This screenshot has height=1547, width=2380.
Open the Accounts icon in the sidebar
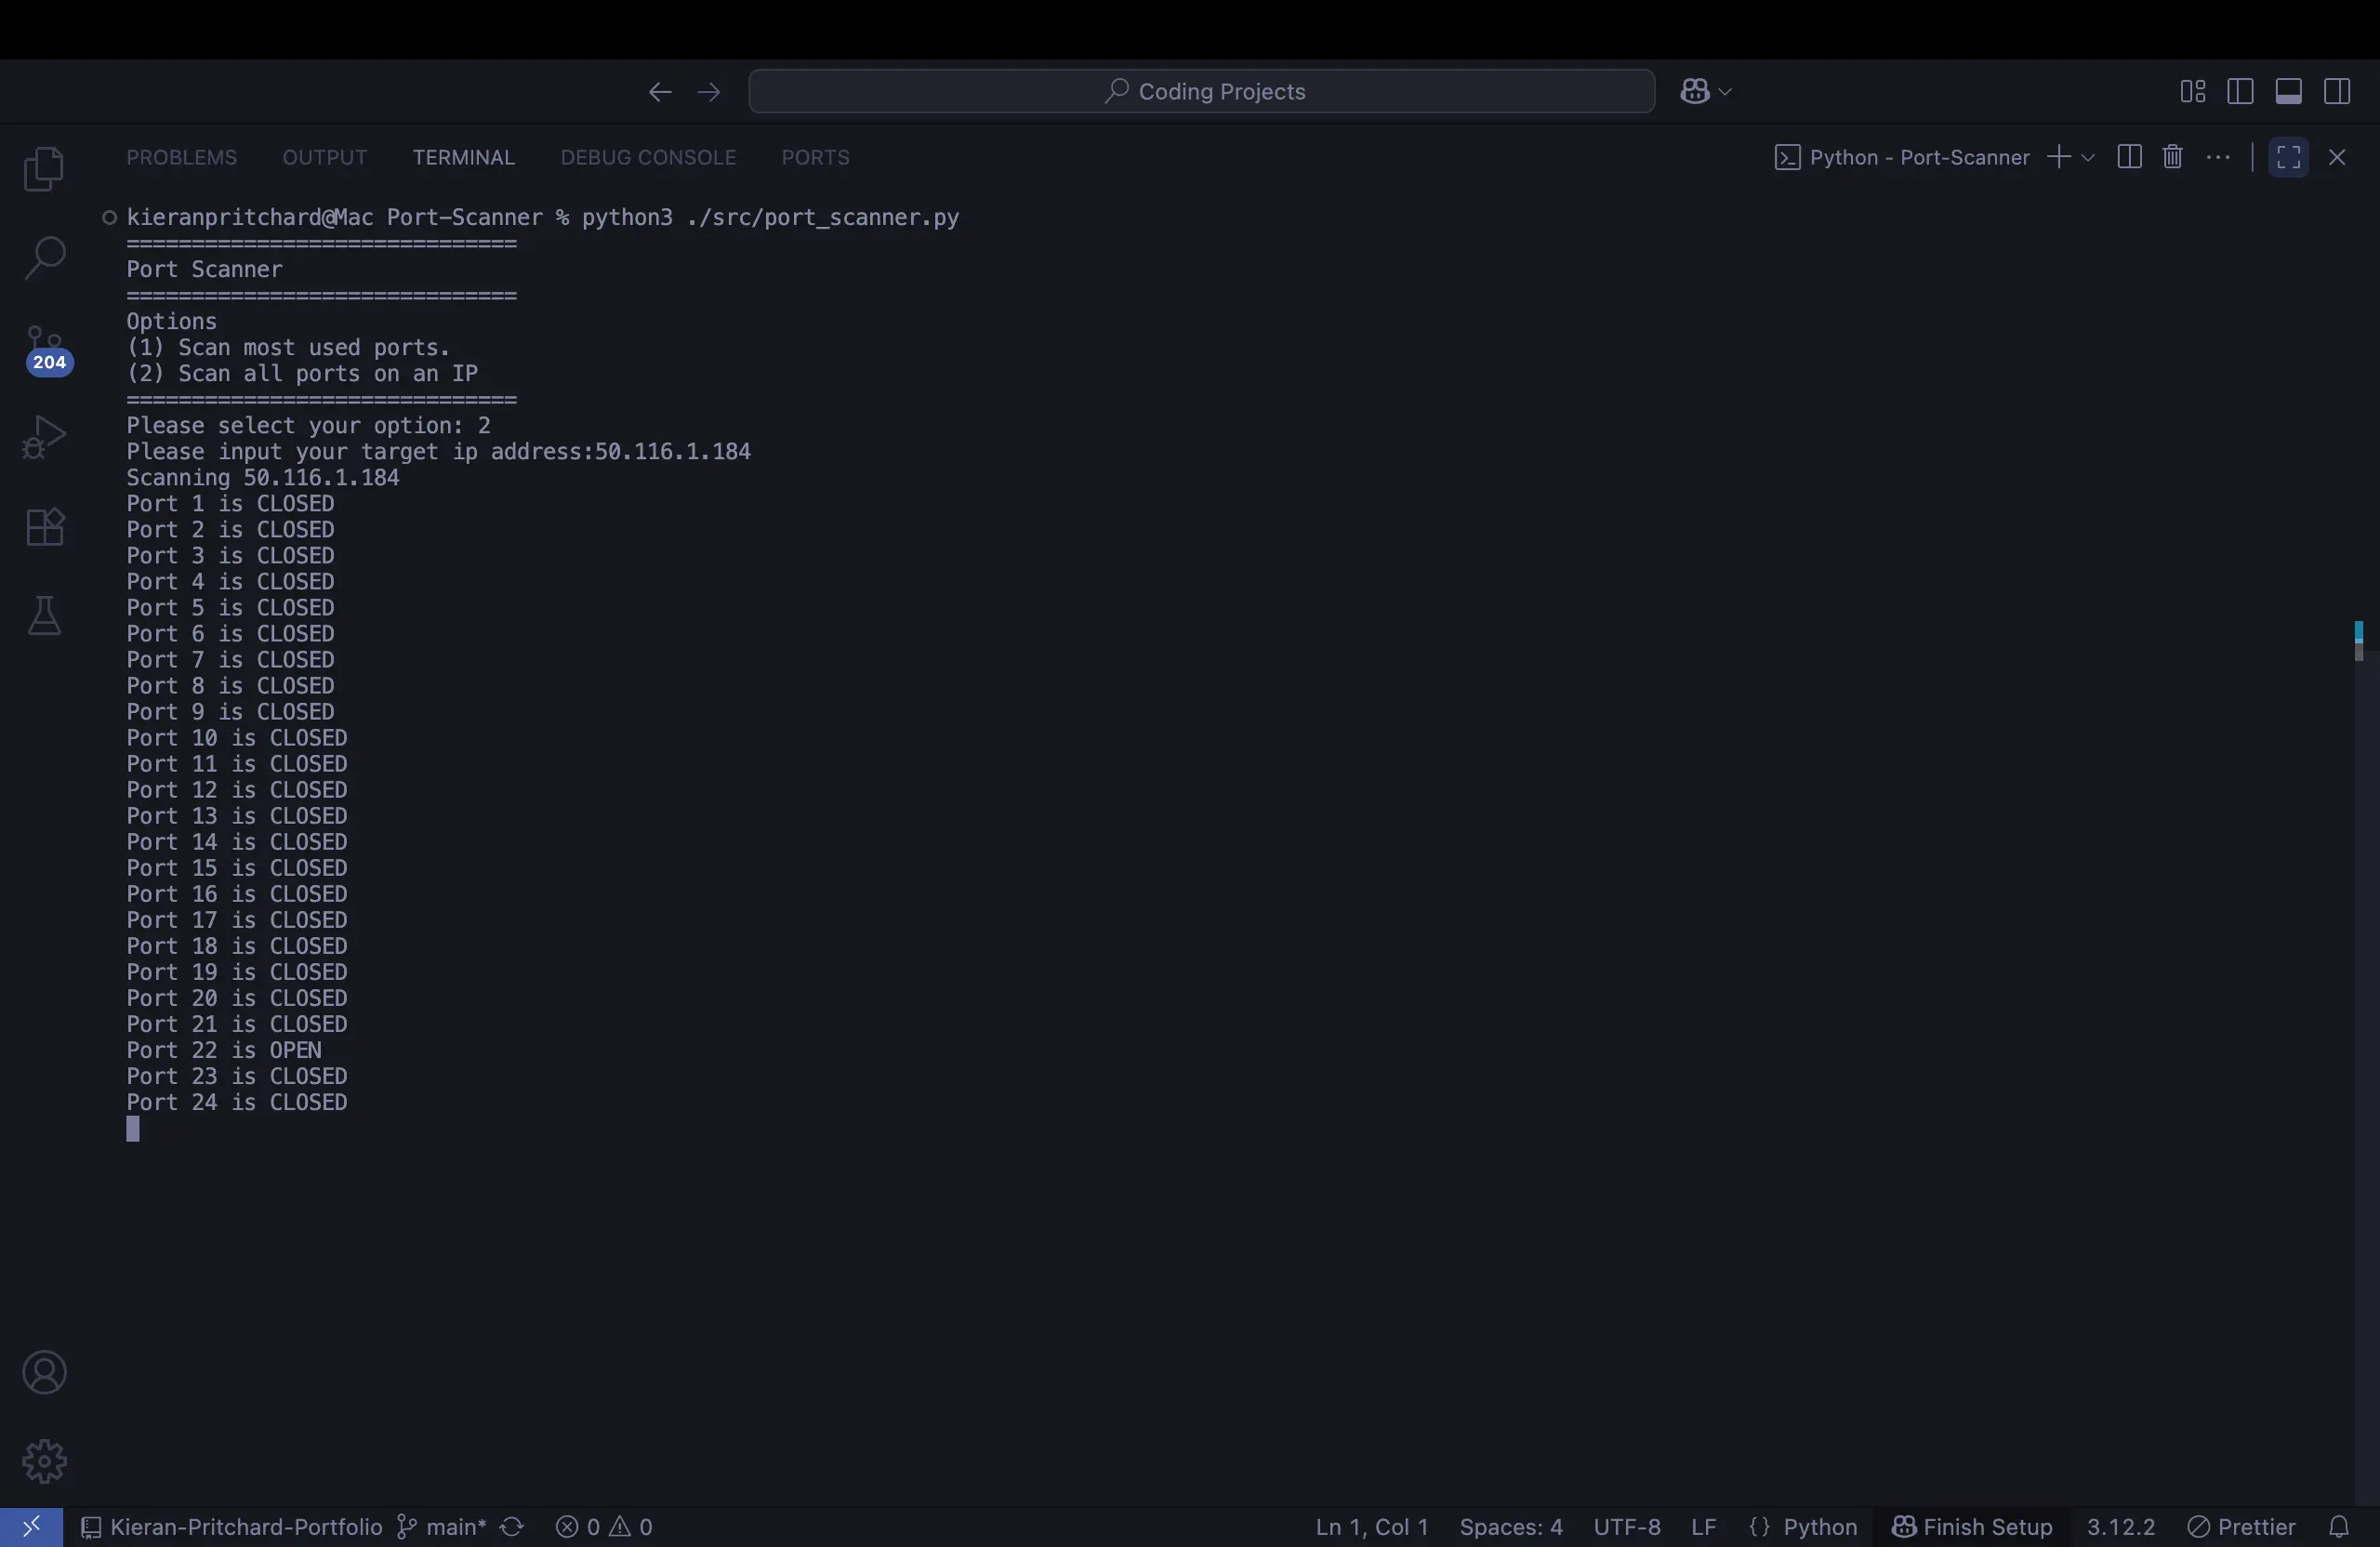[45, 1374]
